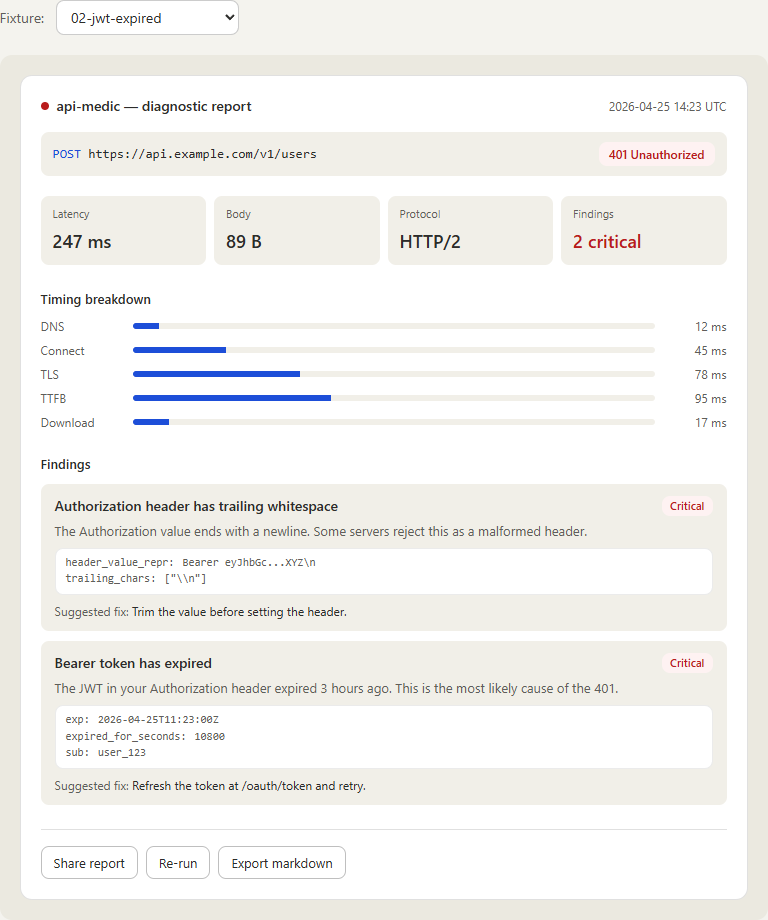Screen dimensions: 768x920
Task: Click the heading Authorization header has trailing whitespace
Action: [196, 506]
